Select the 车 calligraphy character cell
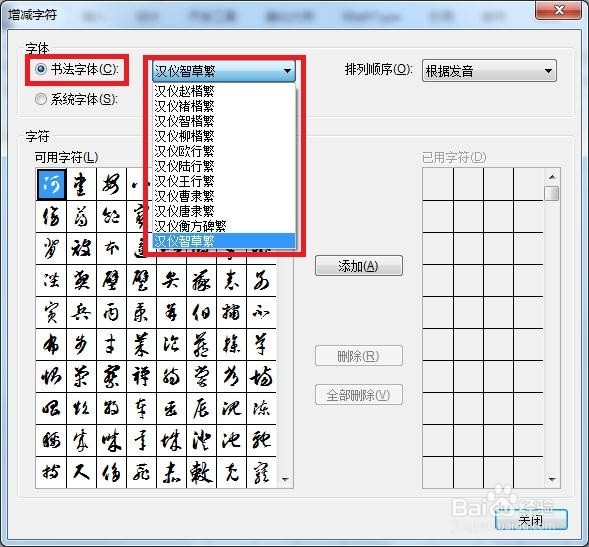 click(x=141, y=409)
